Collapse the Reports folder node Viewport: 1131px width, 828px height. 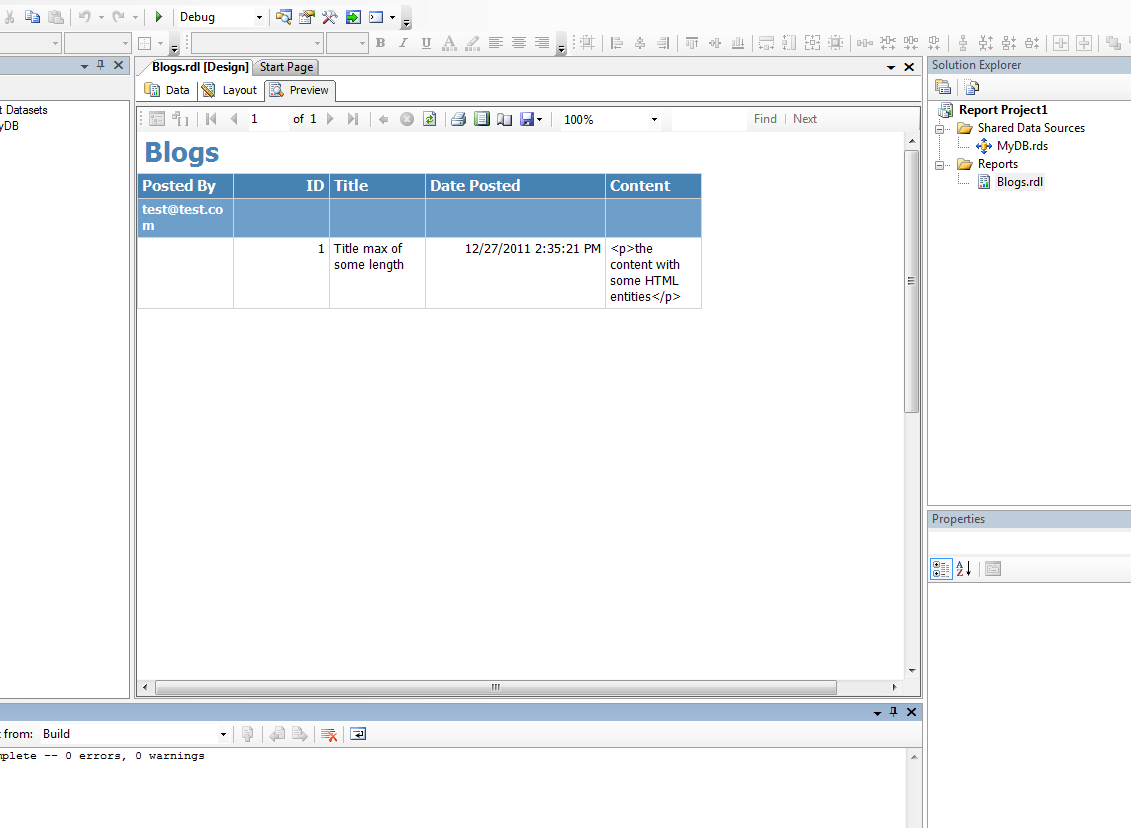coord(939,164)
